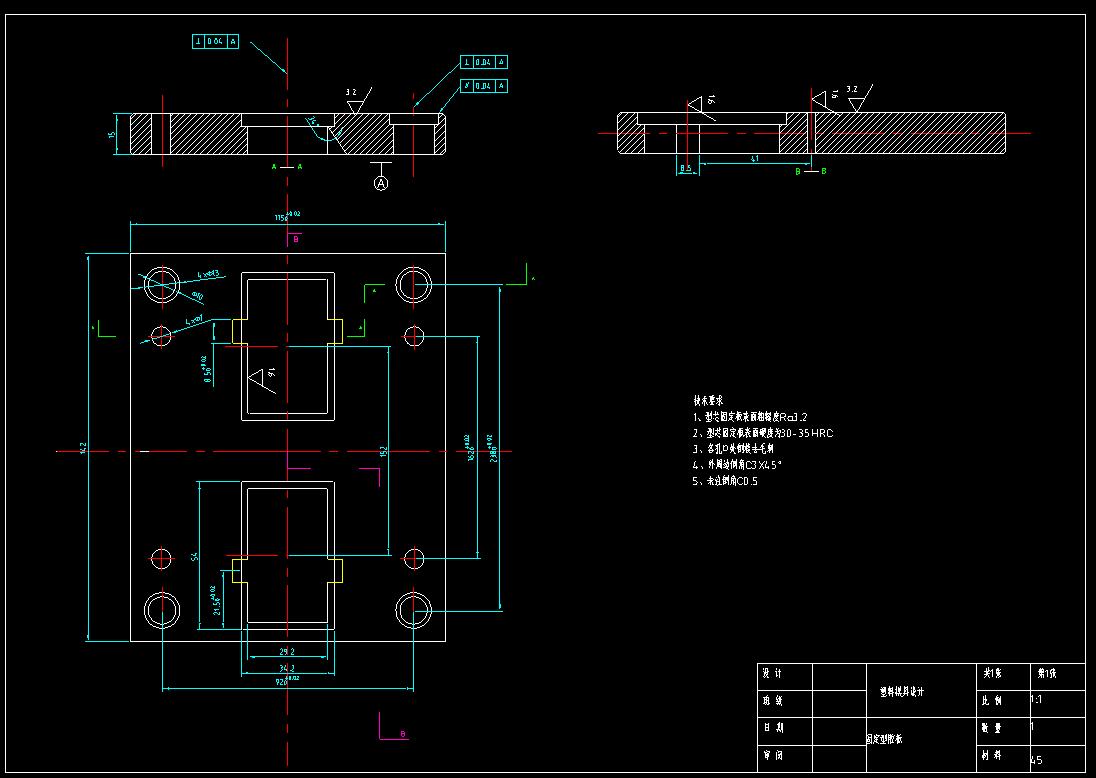Image resolution: width=1096 pixels, height=778 pixels.
Task: Select the perpendicularity tolerance frame 0.04 A
Action: click(215, 41)
